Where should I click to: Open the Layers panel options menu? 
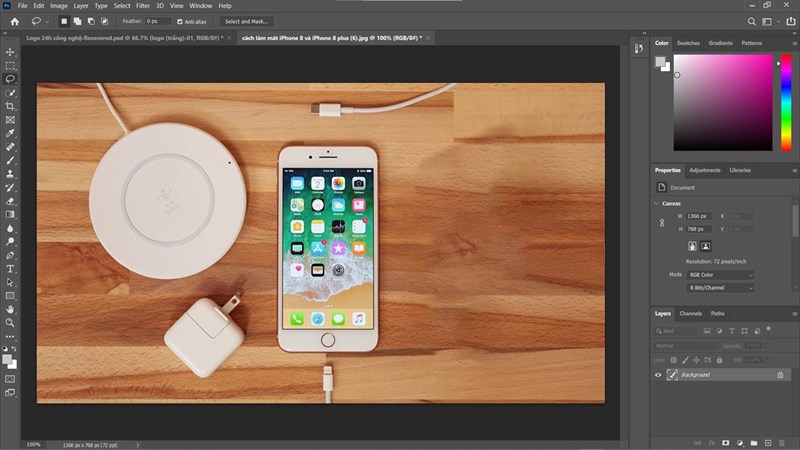pos(794,314)
